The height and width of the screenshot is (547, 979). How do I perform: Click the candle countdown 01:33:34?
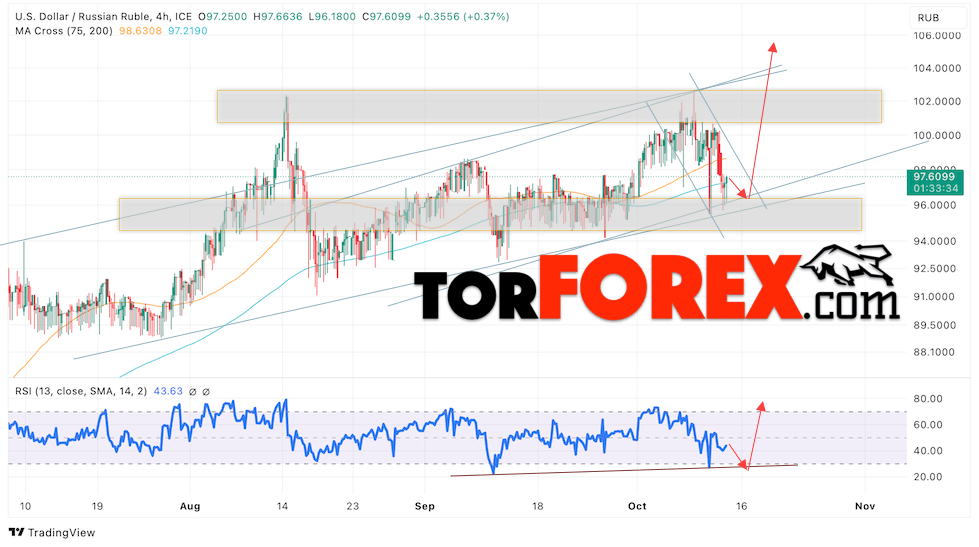coord(935,188)
